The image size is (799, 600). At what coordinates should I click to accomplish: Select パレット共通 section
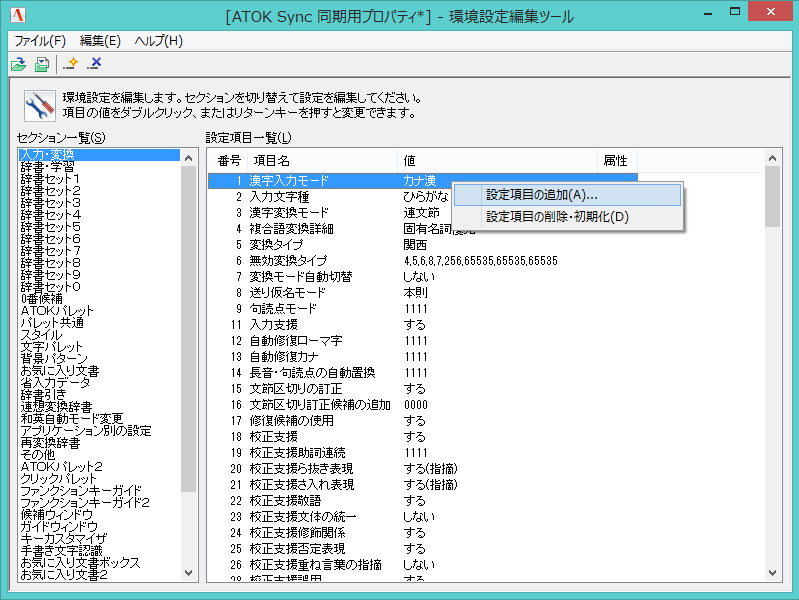(99, 323)
